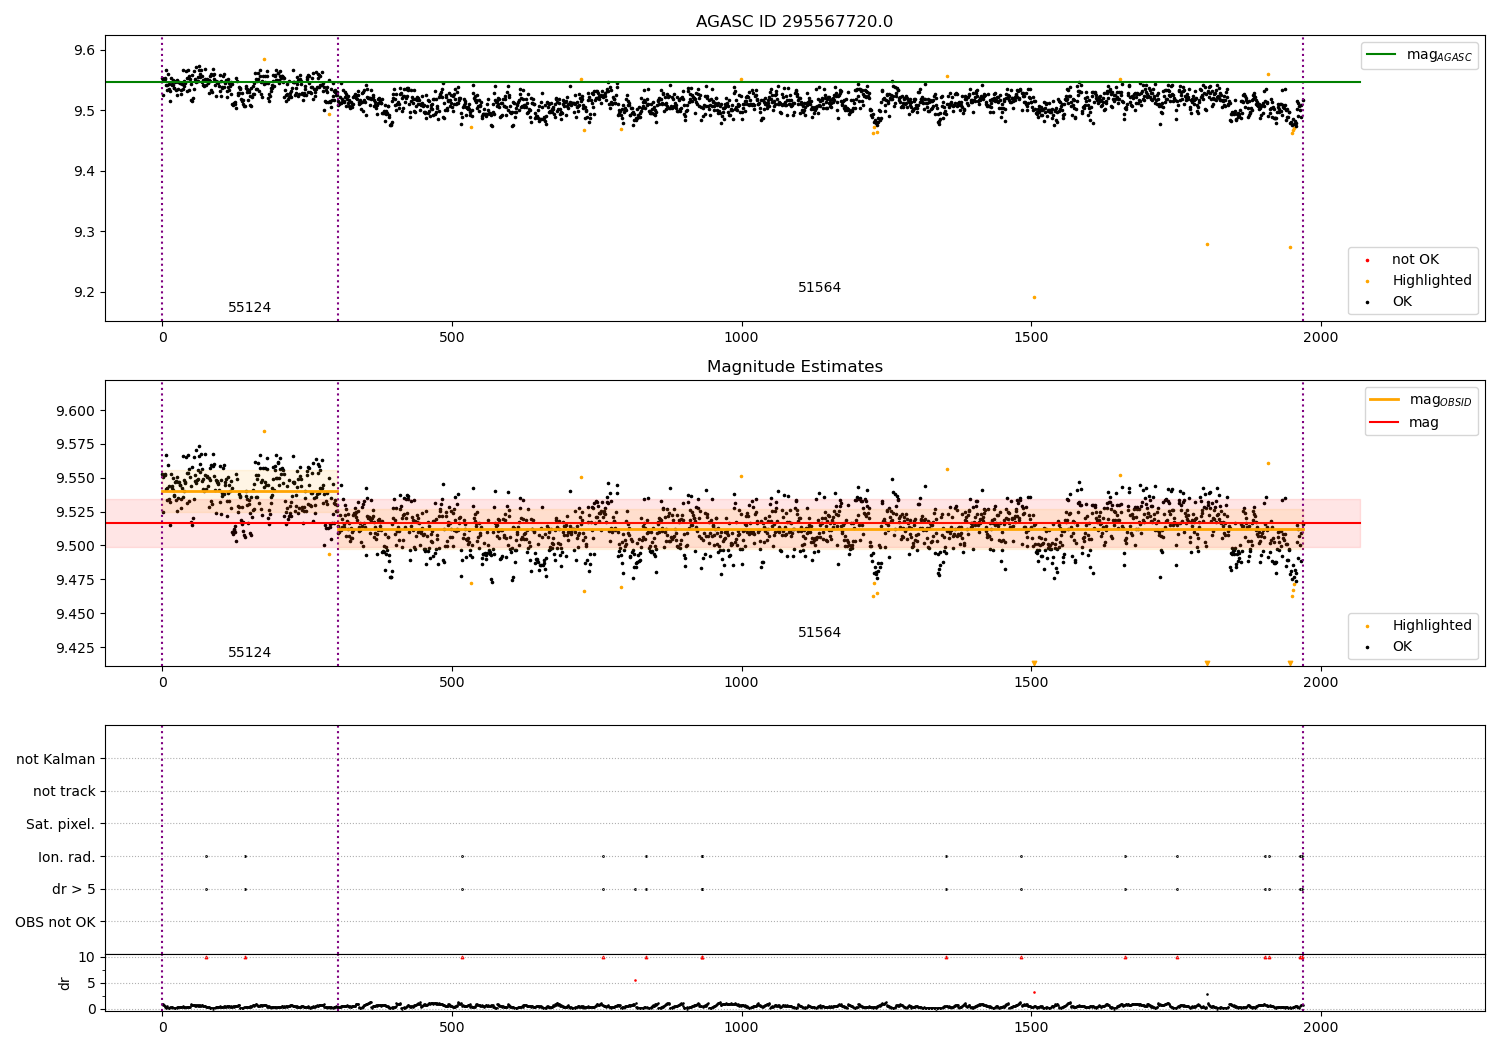Screen dimensions: 1500x1050
Task: Click the "dr > 5" axis label
Action: point(74,890)
